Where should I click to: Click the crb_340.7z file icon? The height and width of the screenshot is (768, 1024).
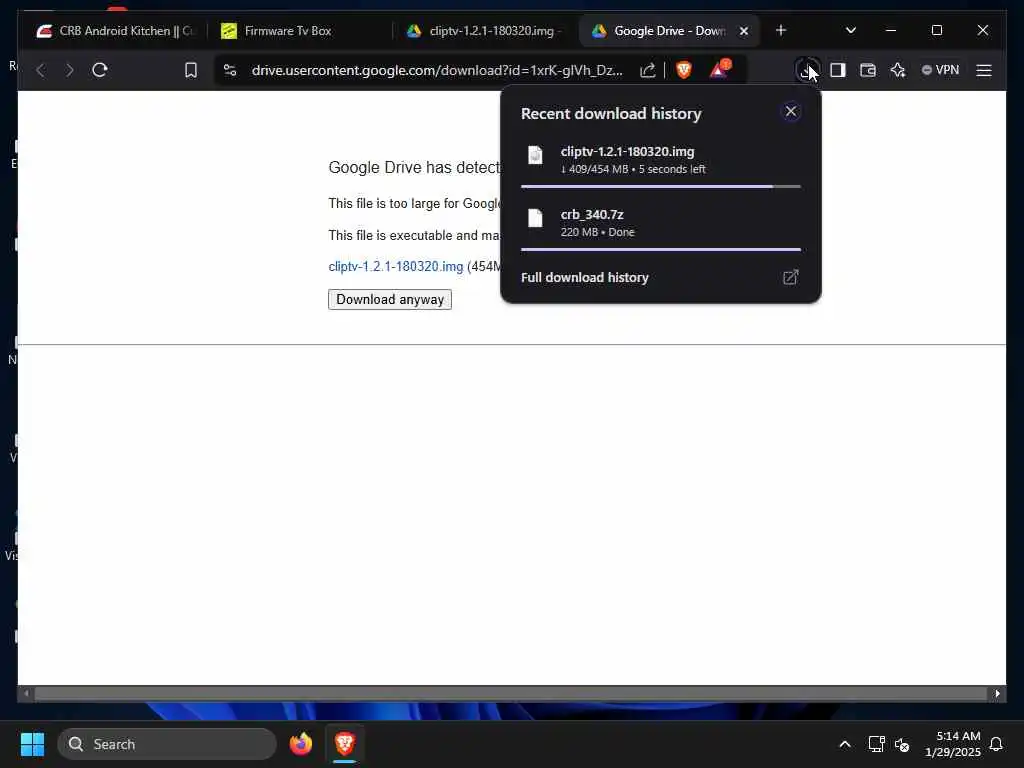coord(535,218)
